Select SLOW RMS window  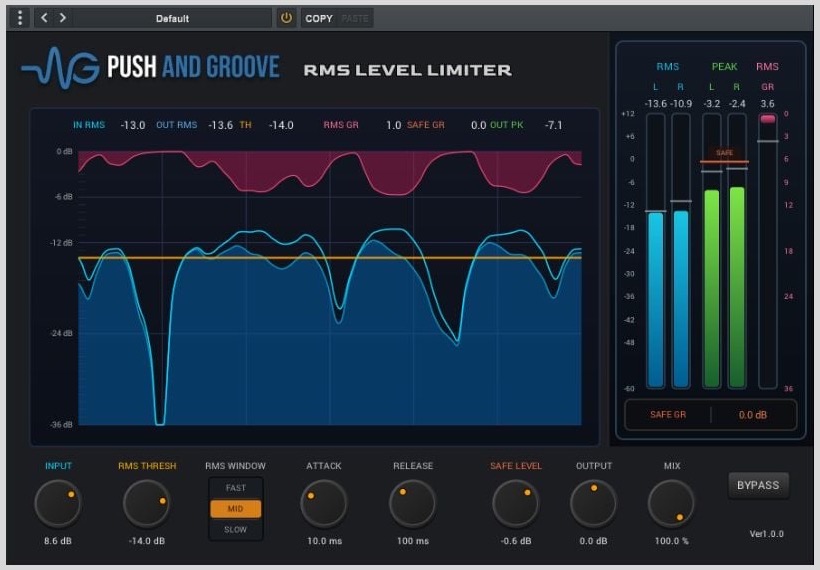[235, 529]
